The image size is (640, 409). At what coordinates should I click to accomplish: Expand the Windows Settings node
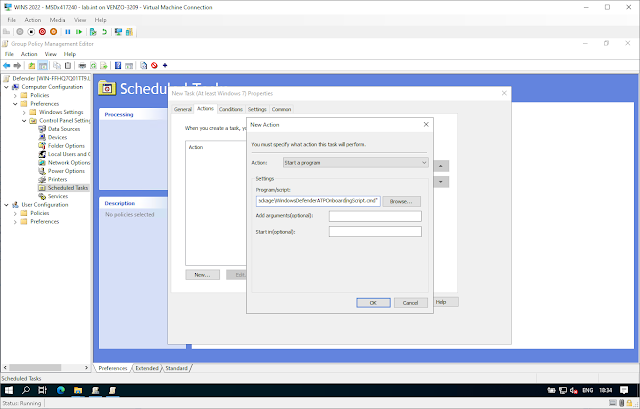click(x=24, y=112)
